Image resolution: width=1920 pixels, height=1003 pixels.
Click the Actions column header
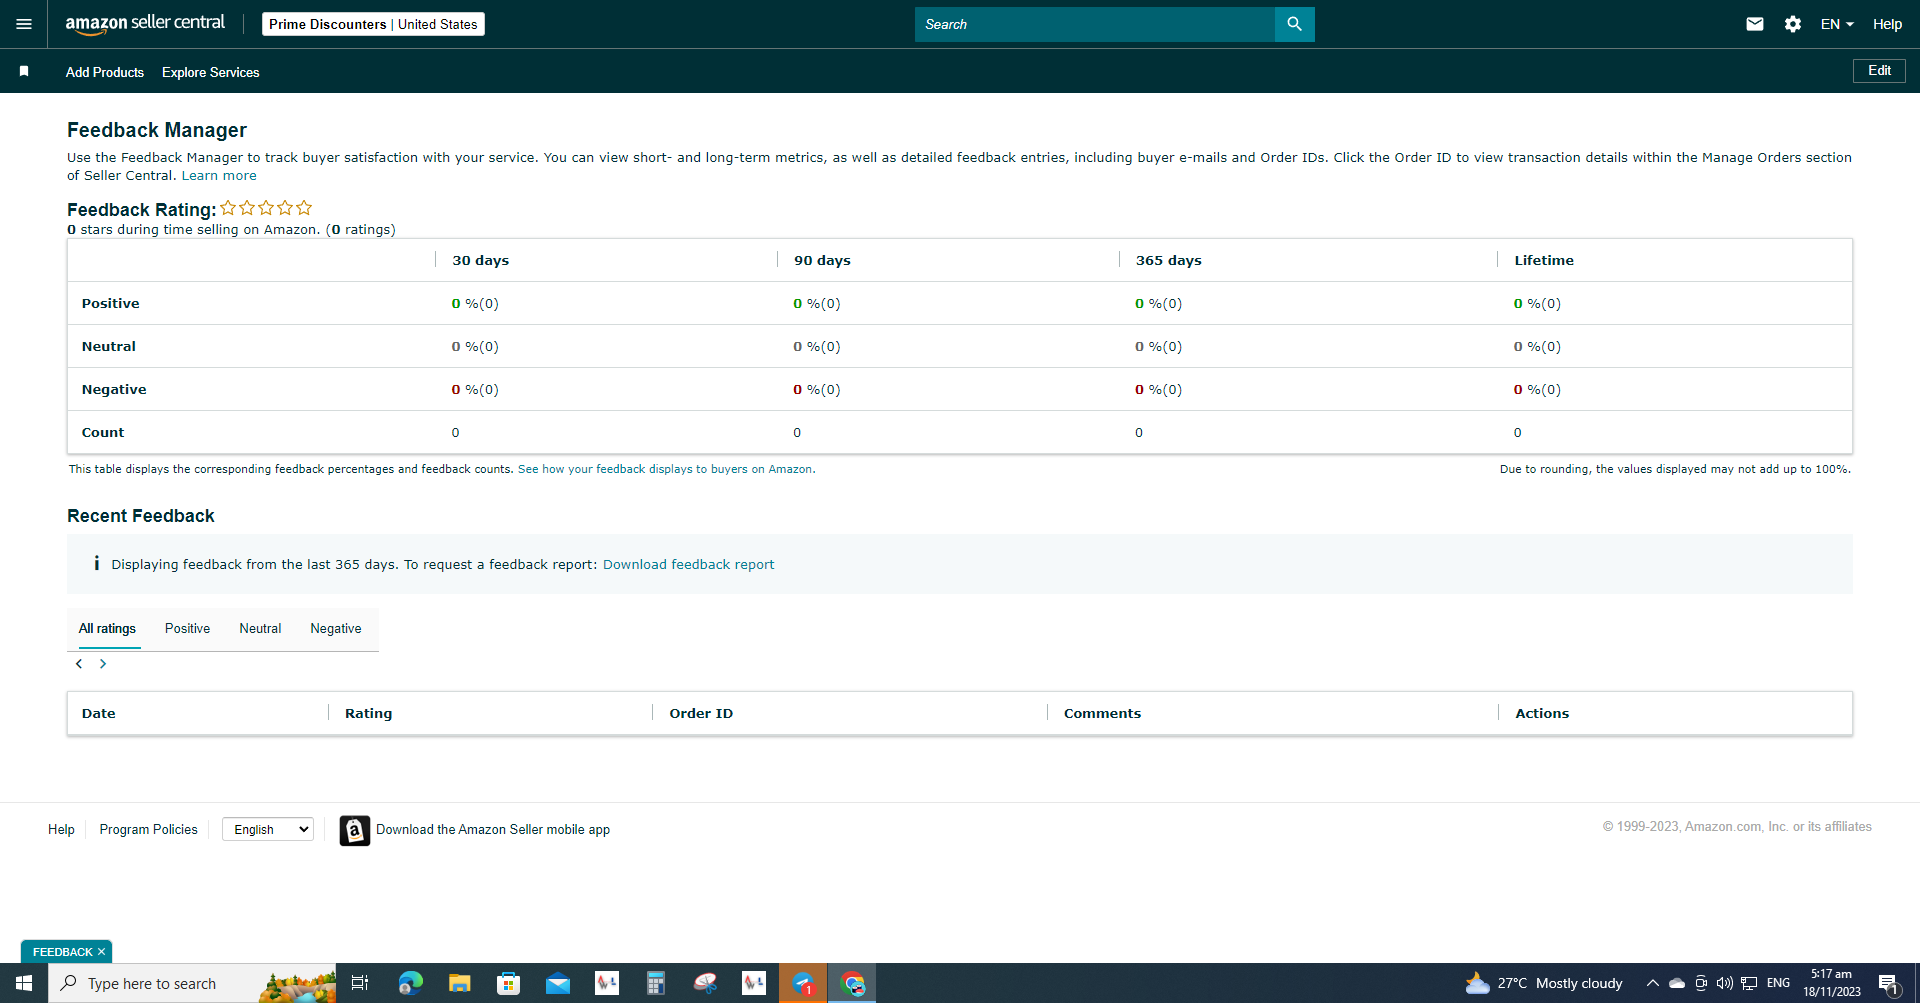[1542, 713]
